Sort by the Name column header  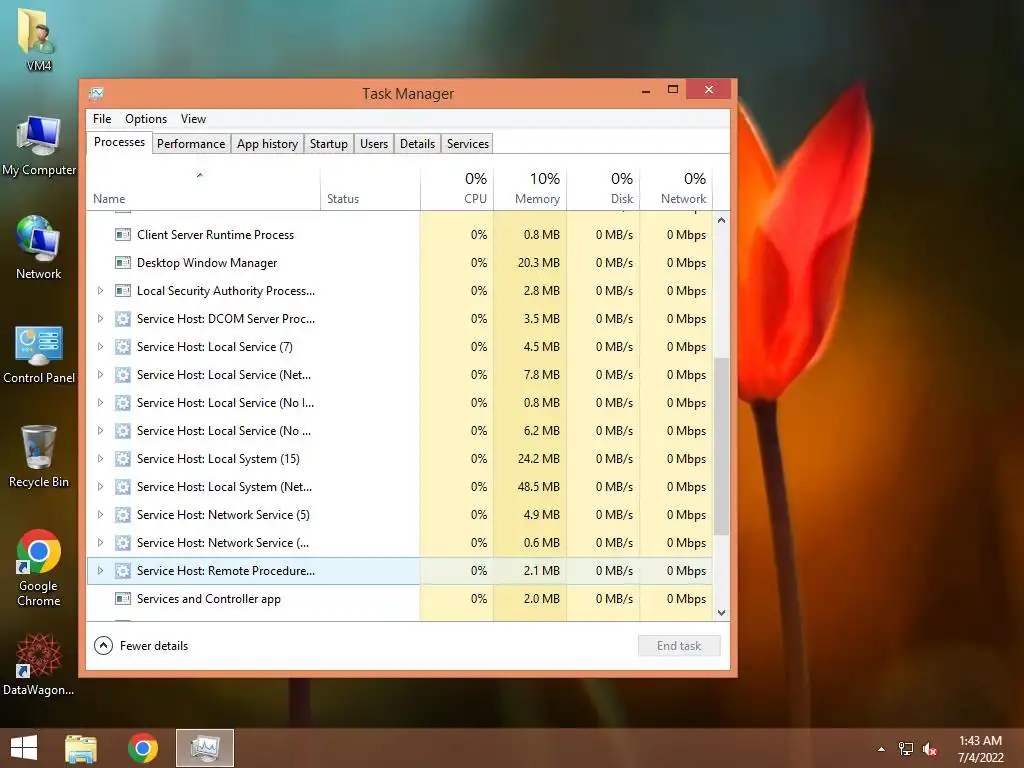[203, 189]
